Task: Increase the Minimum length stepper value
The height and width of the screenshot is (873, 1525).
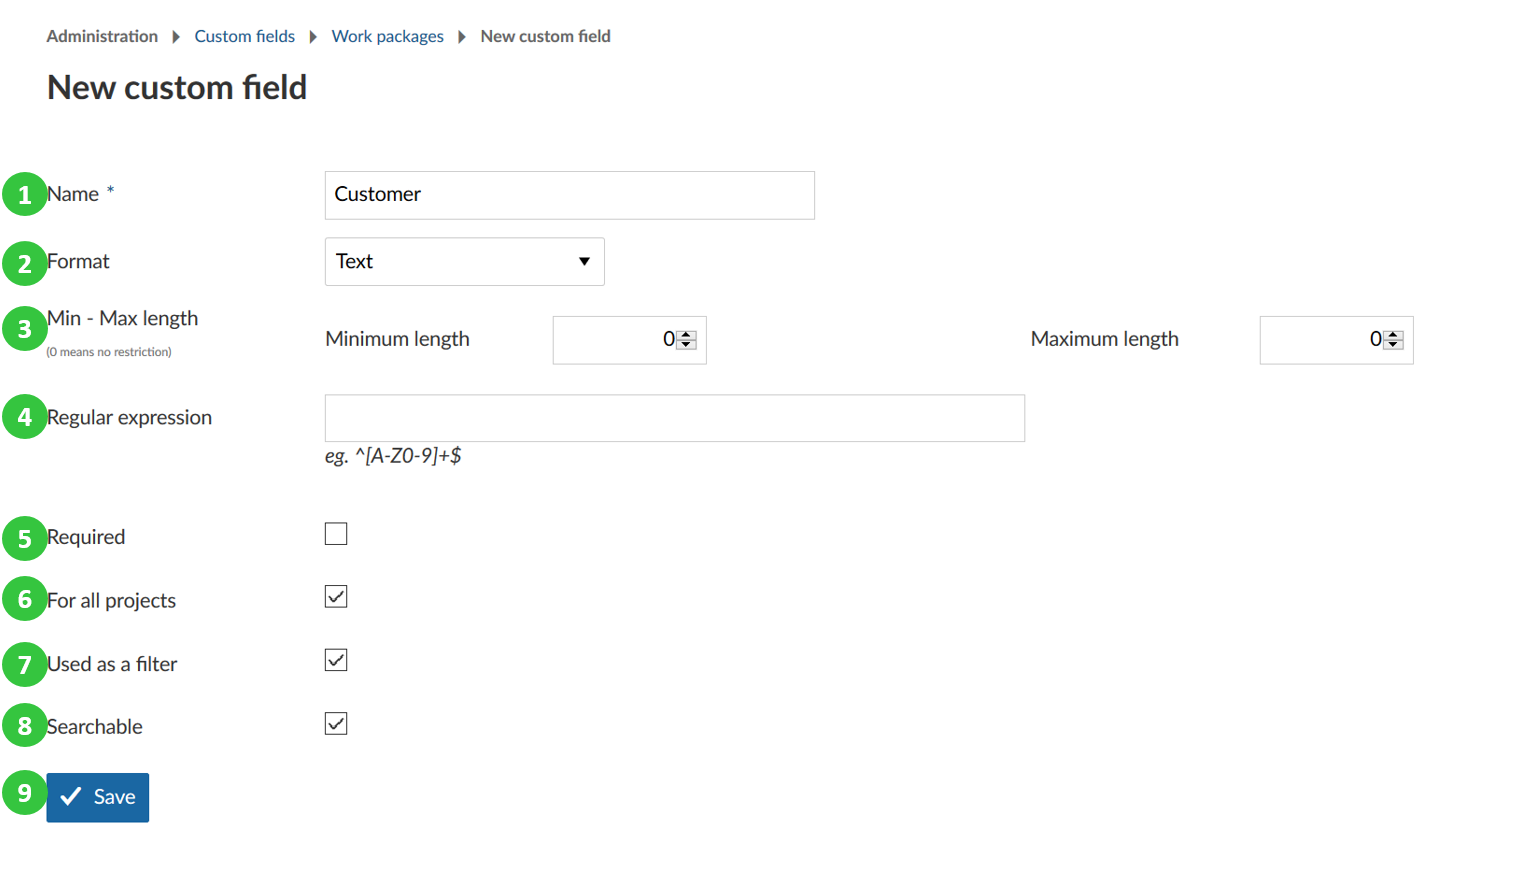Action: [686, 335]
